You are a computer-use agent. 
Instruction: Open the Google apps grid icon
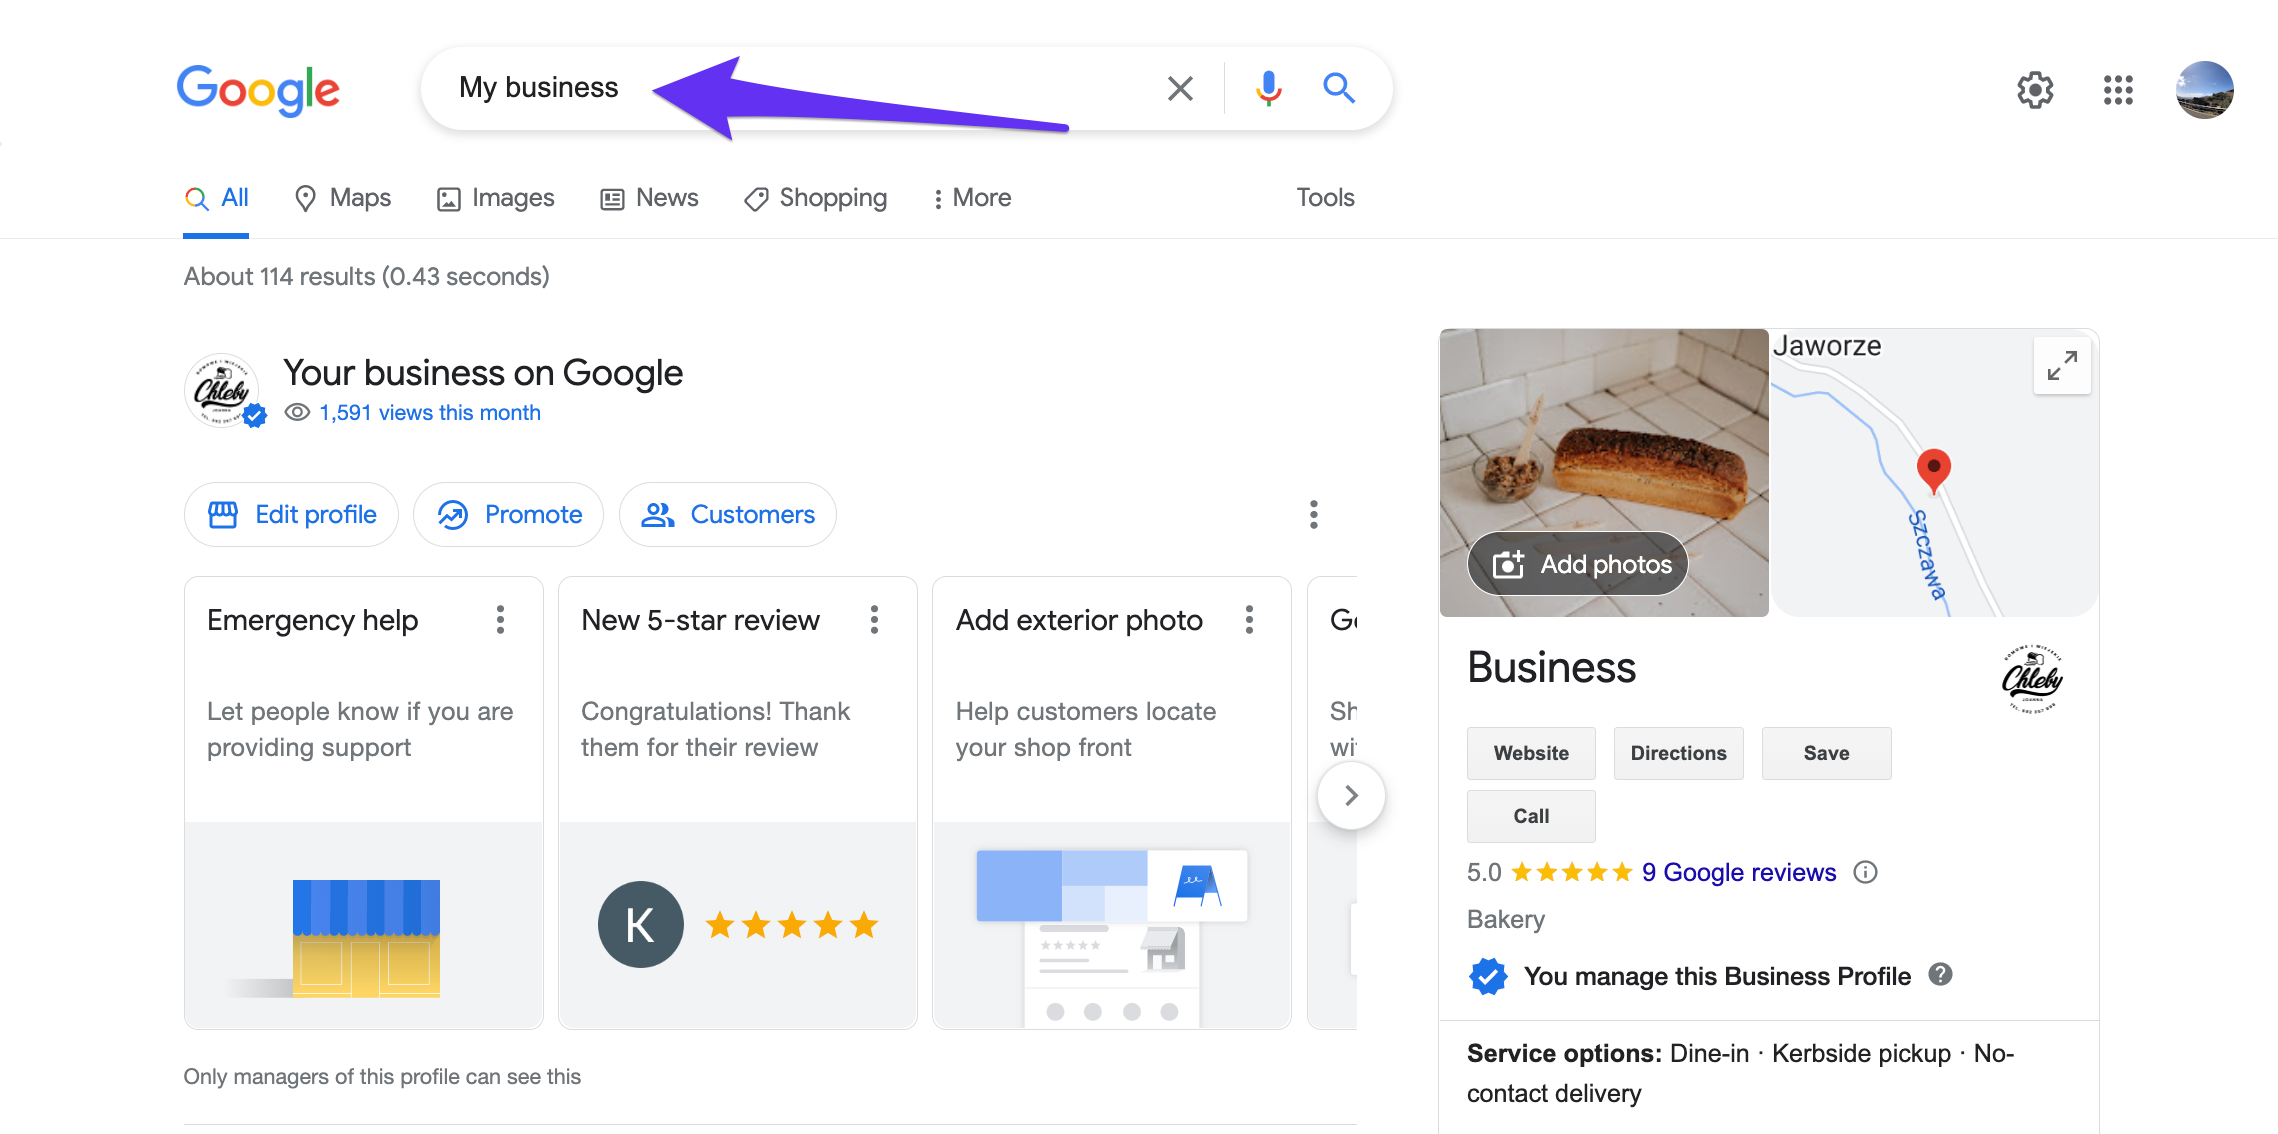(x=2118, y=90)
